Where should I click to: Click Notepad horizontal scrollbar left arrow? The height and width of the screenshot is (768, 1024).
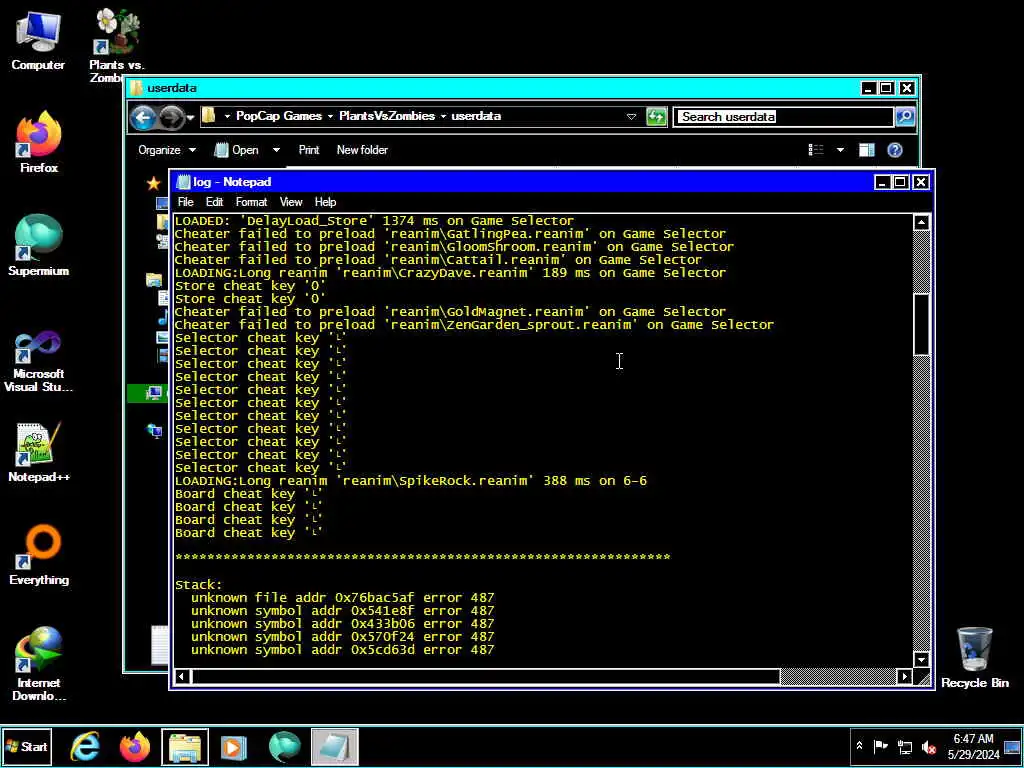pos(182,677)
